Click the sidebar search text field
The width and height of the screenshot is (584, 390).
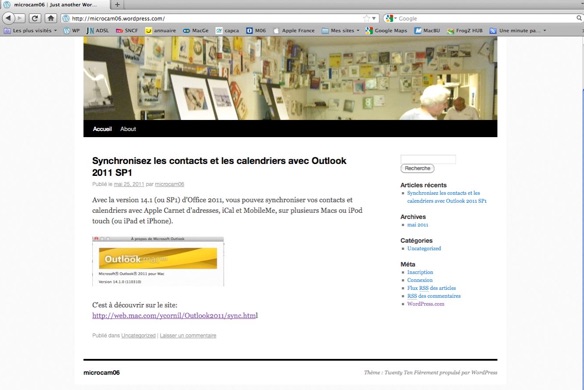[428, 159]
